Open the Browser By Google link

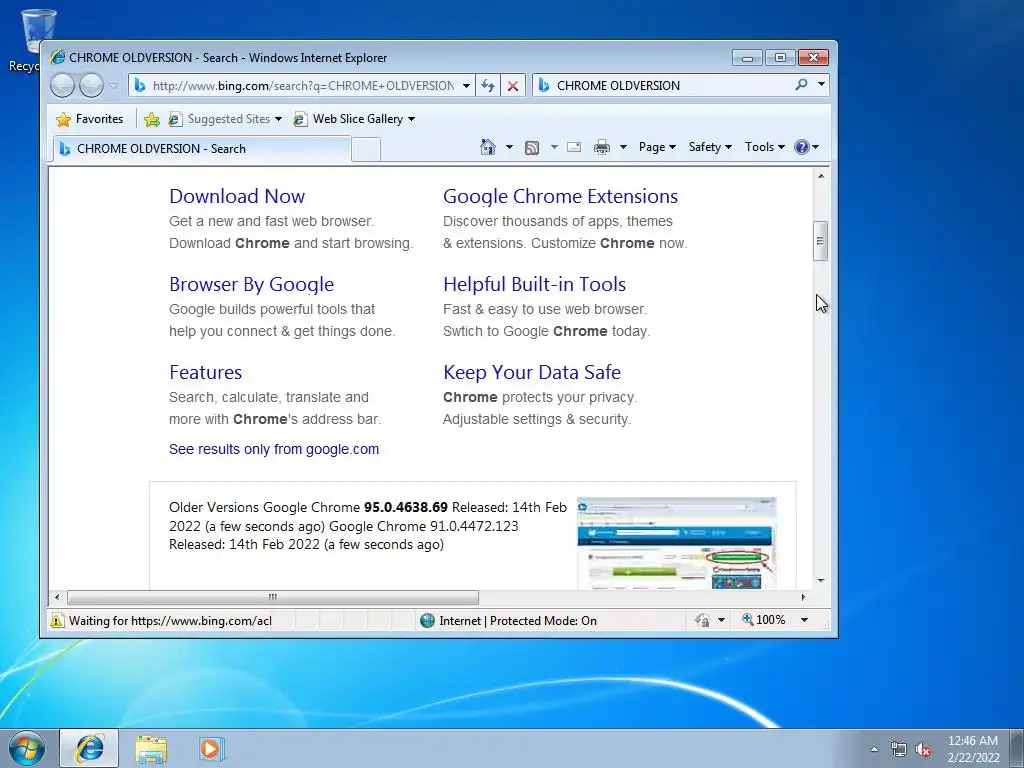(x=251, y=284)
